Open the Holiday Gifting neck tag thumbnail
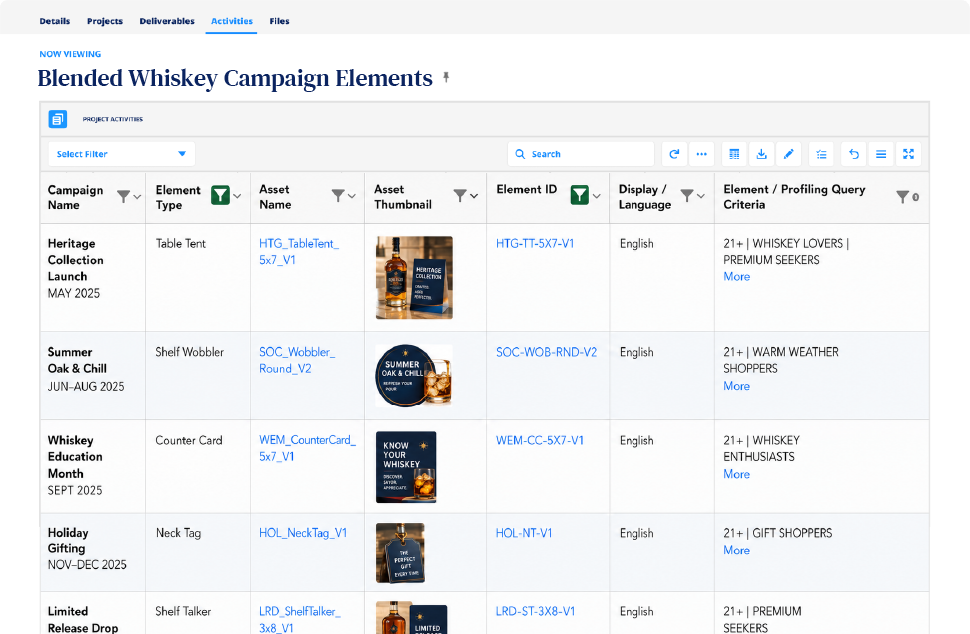 click(x=400, y=553)
